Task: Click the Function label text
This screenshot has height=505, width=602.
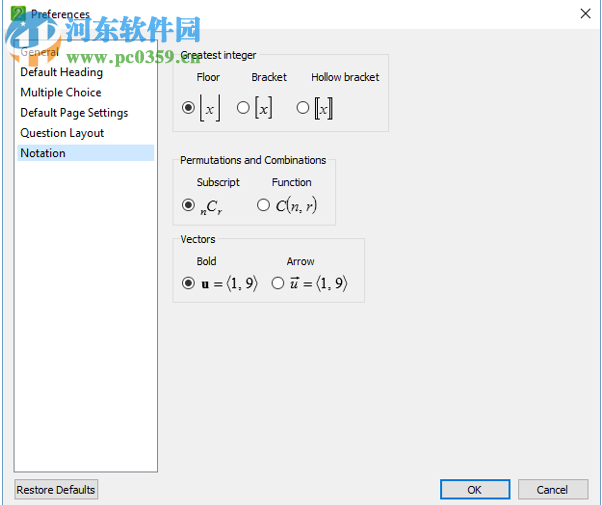Action: click(291, 182)
